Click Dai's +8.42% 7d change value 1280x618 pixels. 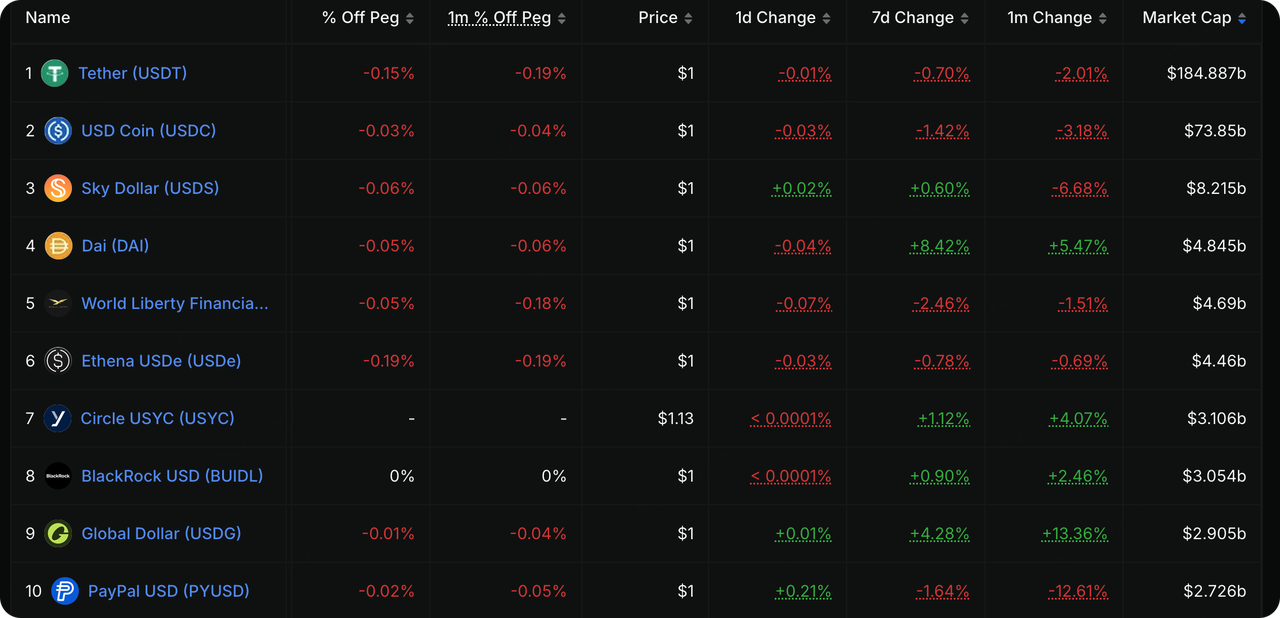pos(939,246)
